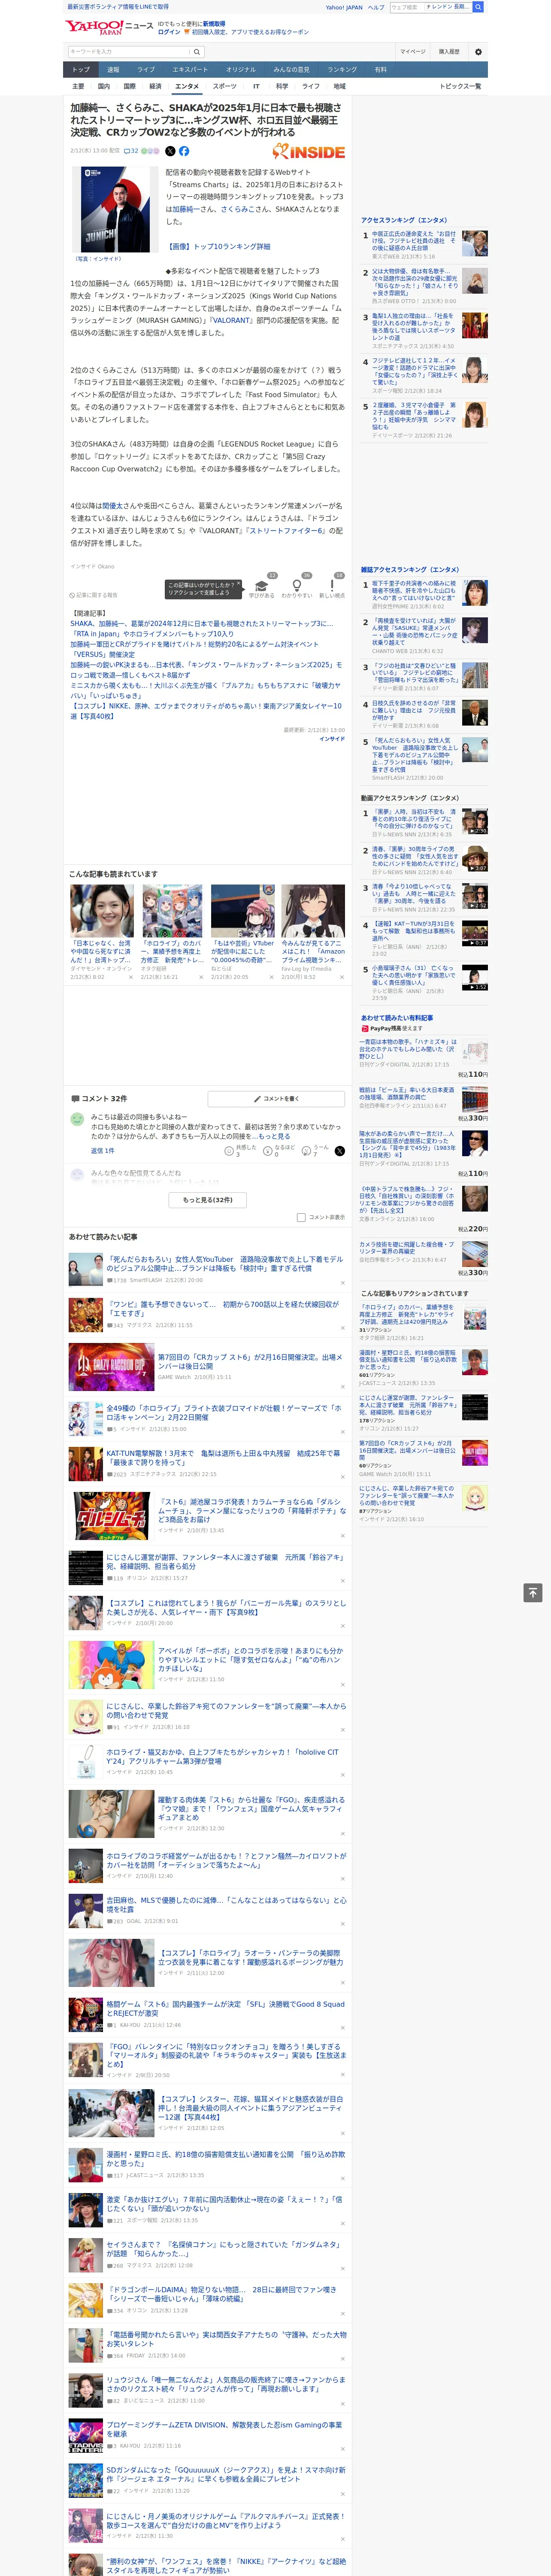This screenshot has width=551, height=2576.
Task: Click 記事に関する報告 report icon
Action: 94,595
